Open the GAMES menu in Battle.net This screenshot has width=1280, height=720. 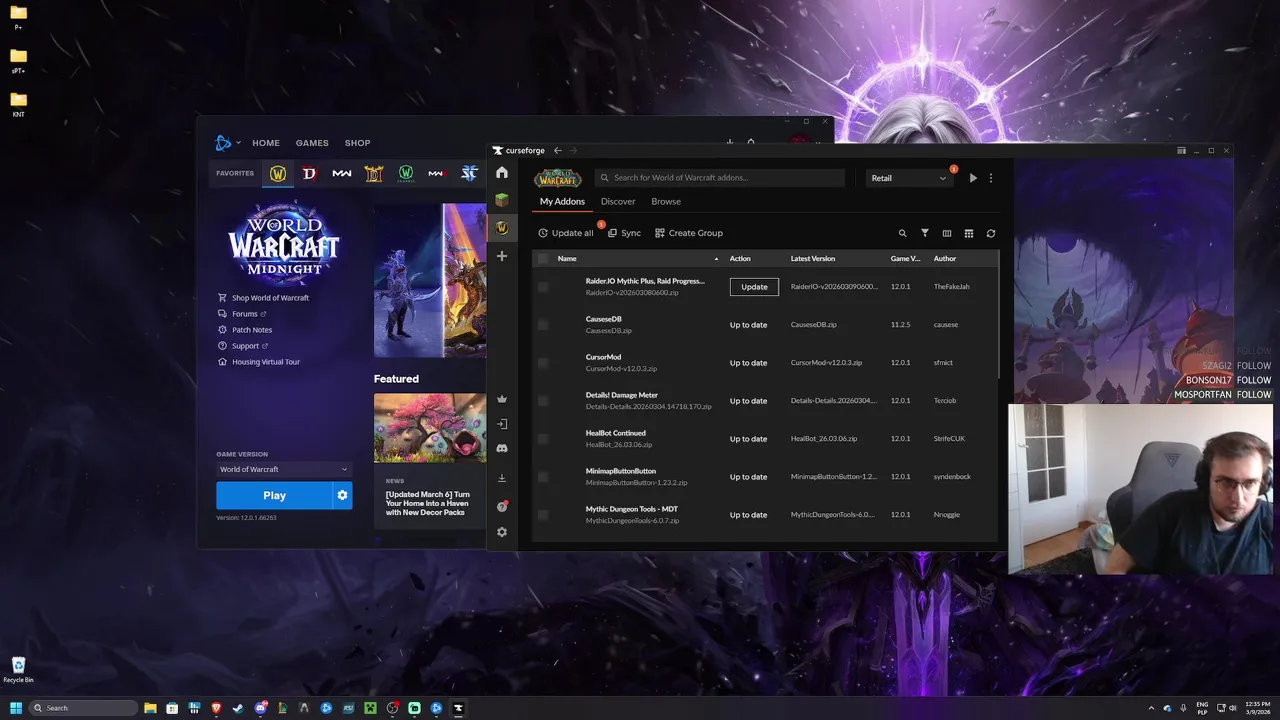[x=312, y=143]
